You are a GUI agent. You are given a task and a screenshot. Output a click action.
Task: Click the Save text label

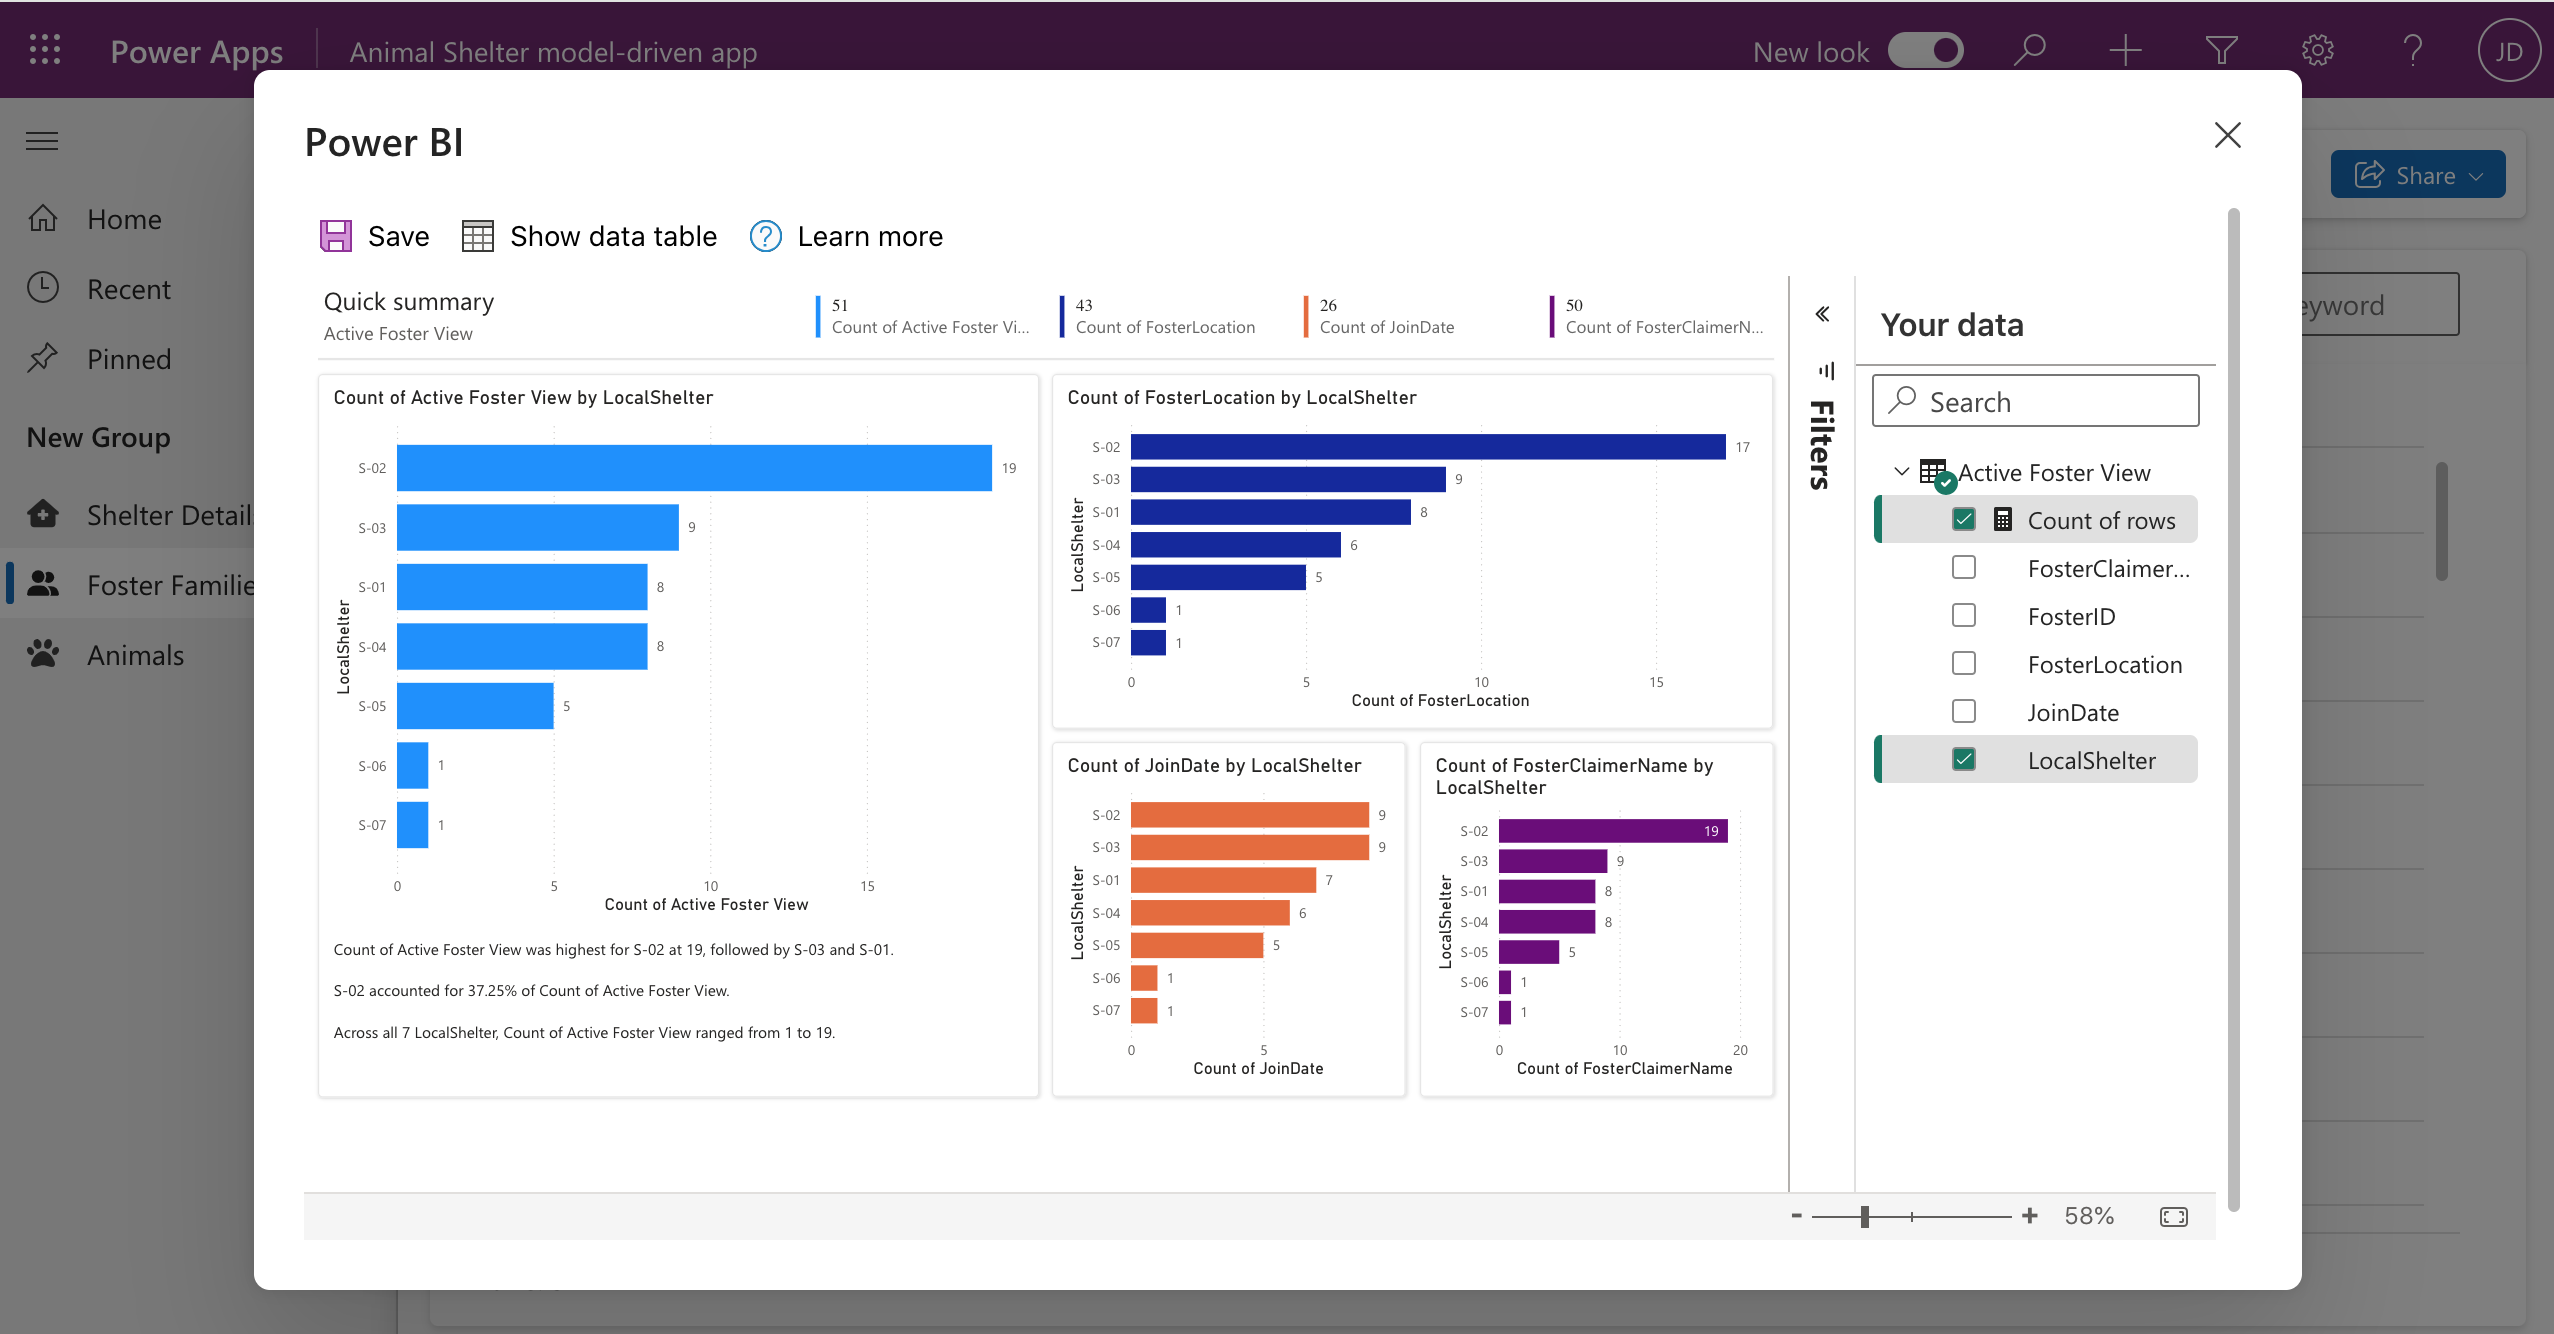[x=398, y=236]
